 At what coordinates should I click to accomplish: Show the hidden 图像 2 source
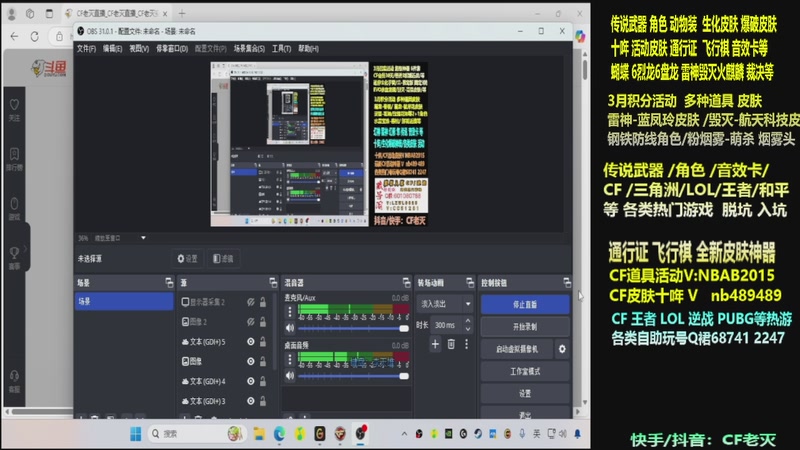click(251, 322)
